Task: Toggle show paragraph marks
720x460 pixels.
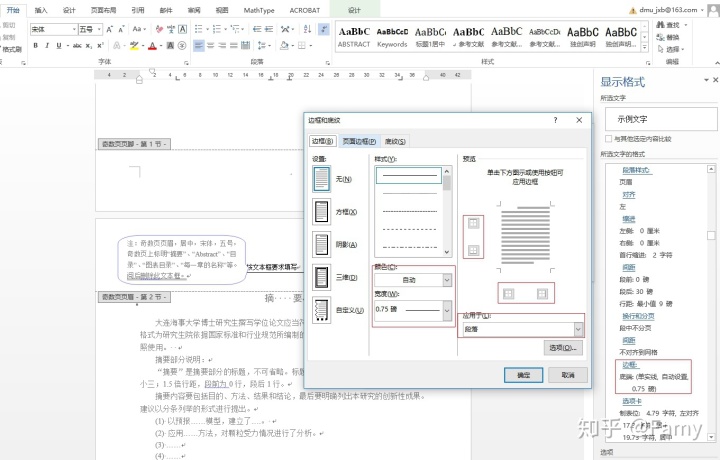Action: [324, 29]
